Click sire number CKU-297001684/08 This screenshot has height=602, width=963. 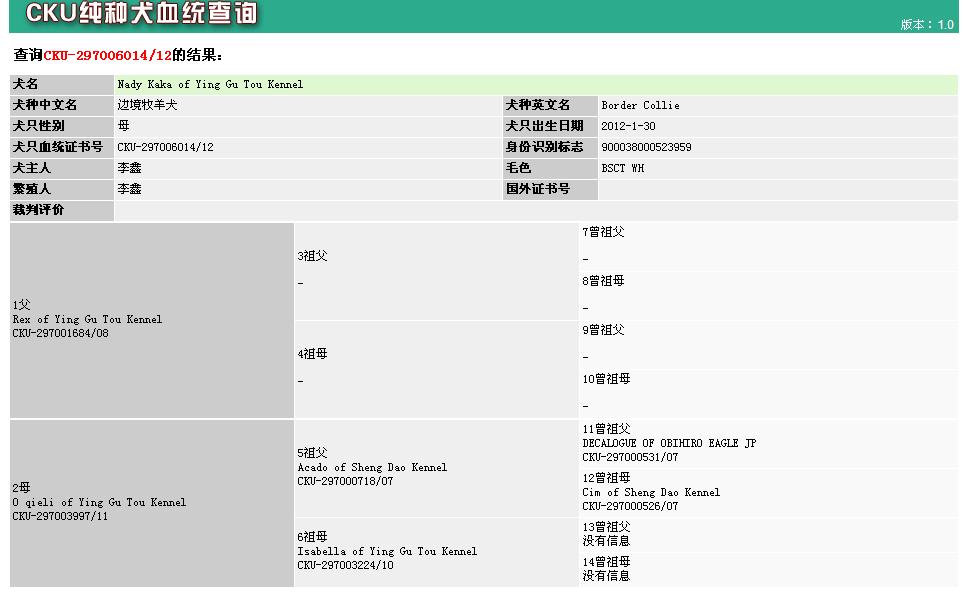(x=60, y=334)
